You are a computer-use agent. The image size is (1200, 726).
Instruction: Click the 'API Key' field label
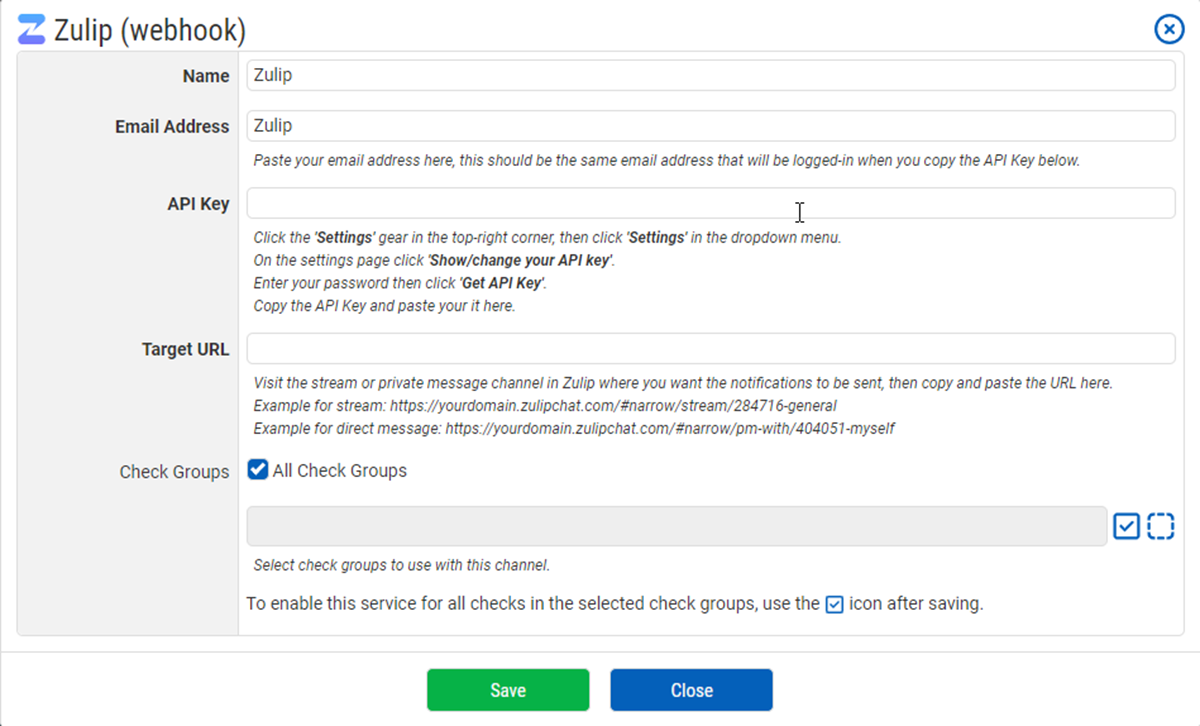click(198, 204)
